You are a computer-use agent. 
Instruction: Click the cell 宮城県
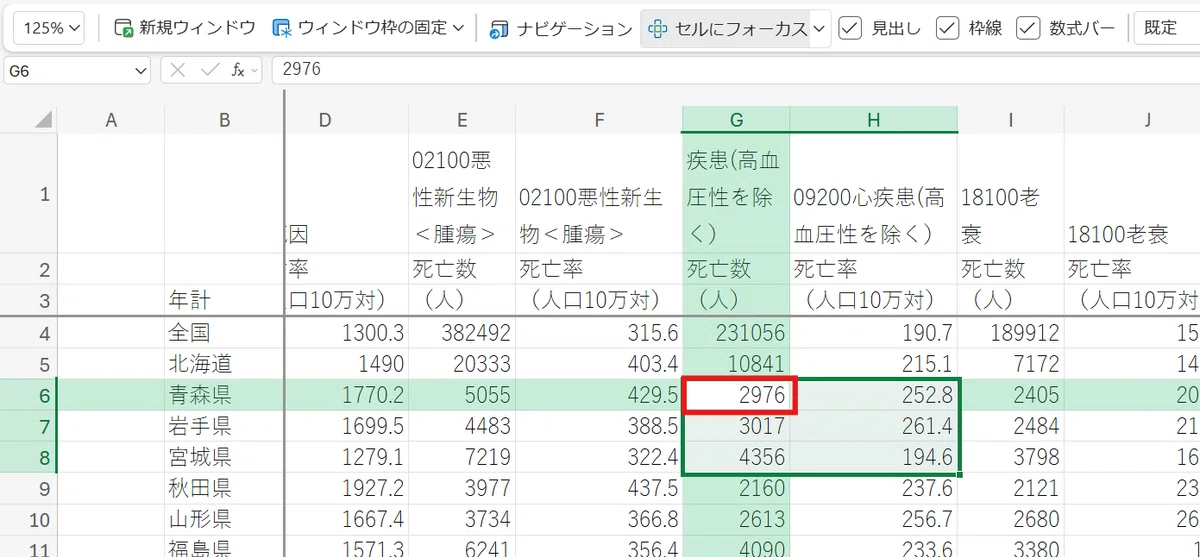point(224,459)
